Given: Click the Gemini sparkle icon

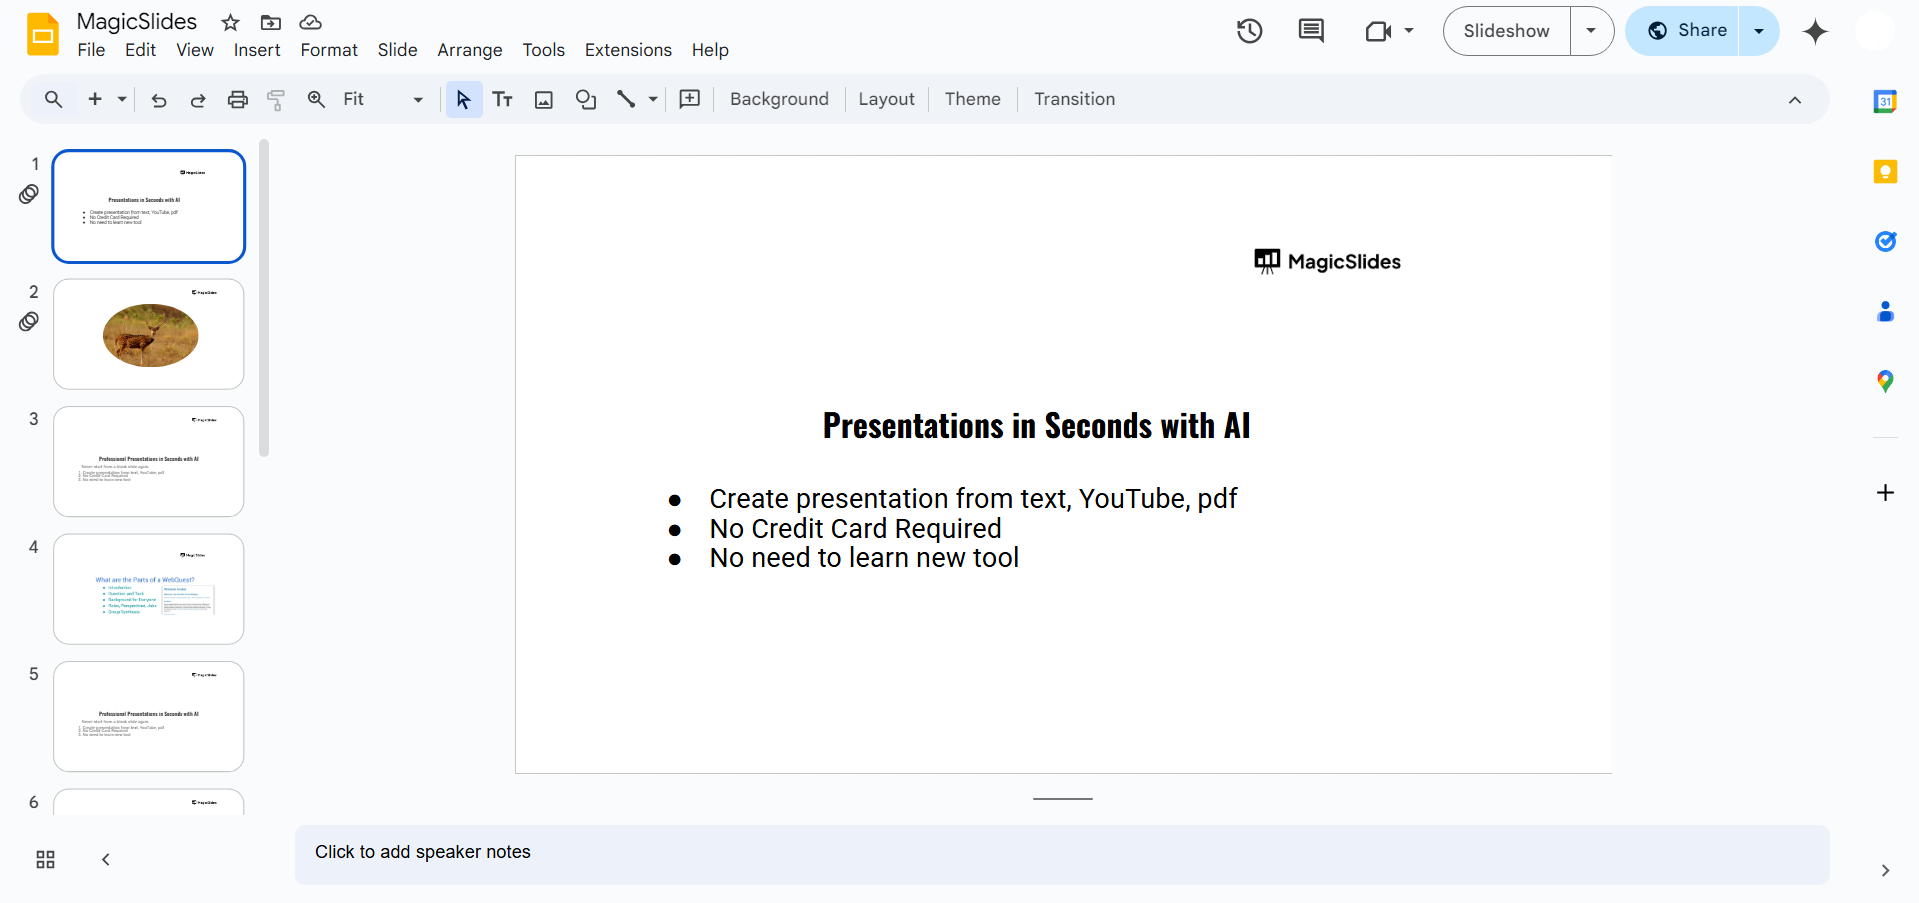Looking at the screenshot, I should pyautogui.click(x=1814, y=32).
